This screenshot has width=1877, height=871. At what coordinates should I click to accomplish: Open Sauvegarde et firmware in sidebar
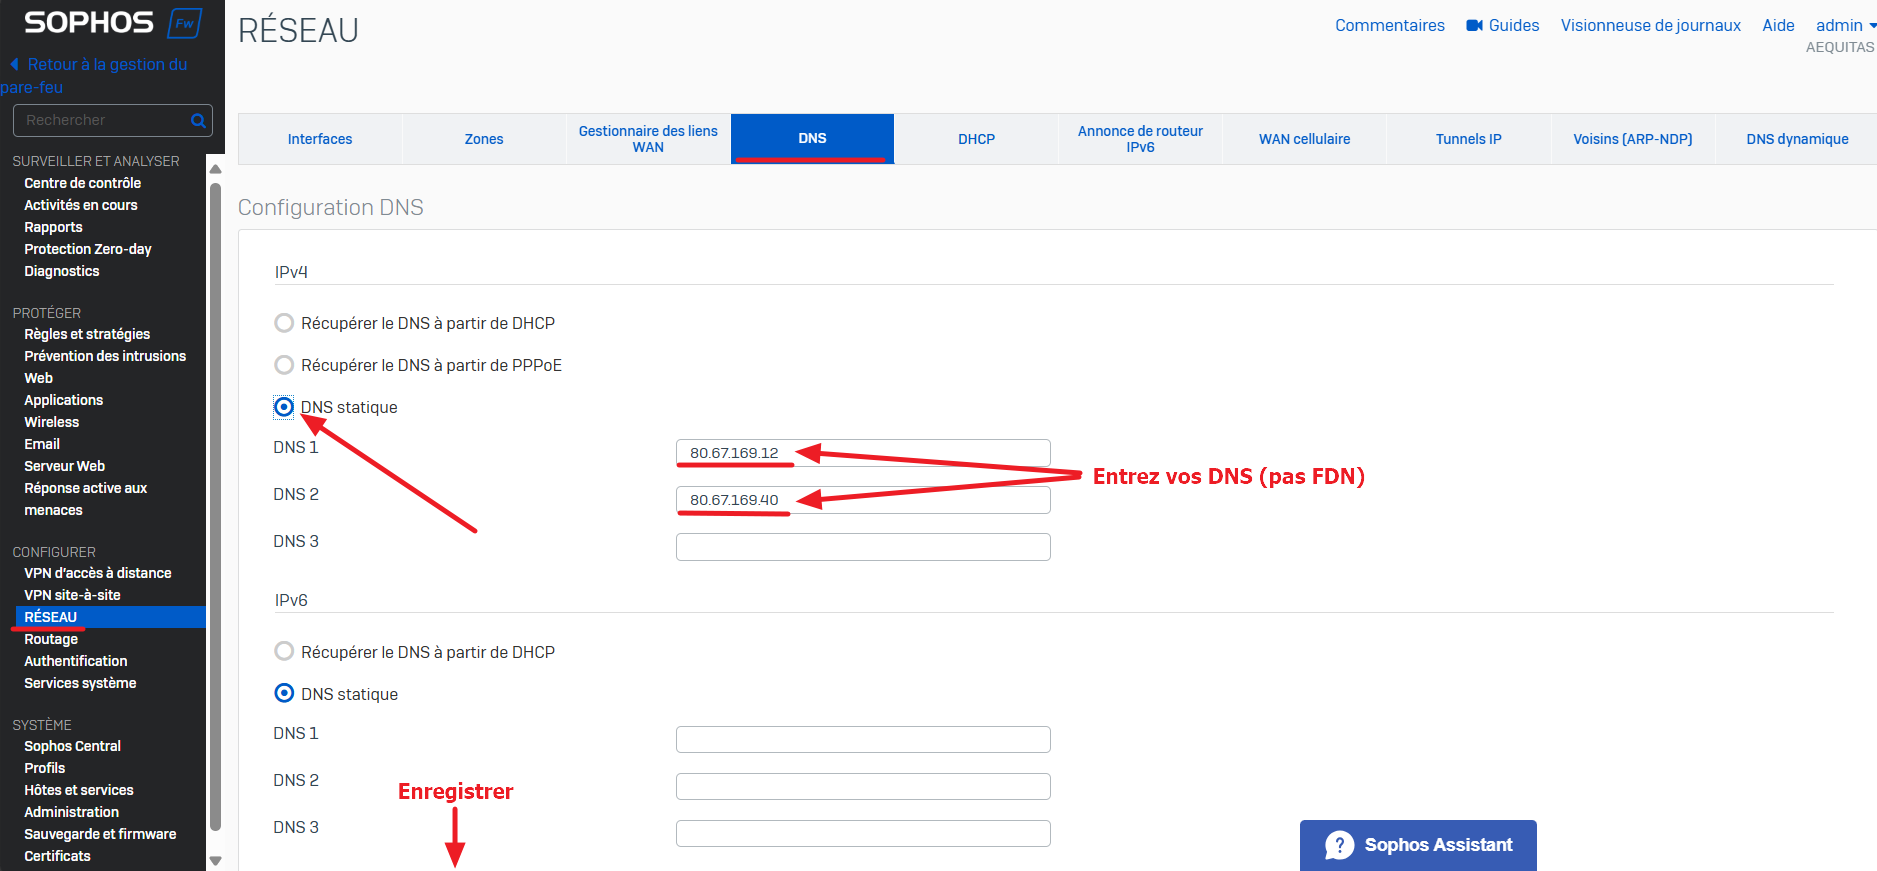pos(100,834)
